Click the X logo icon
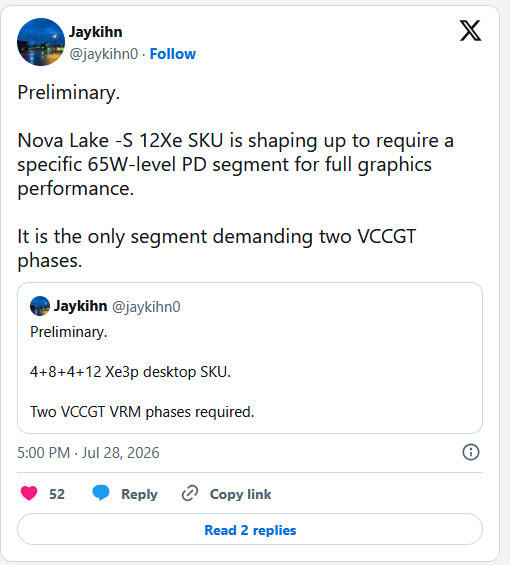This screenshot has width=510, height=565. [470, 31]
